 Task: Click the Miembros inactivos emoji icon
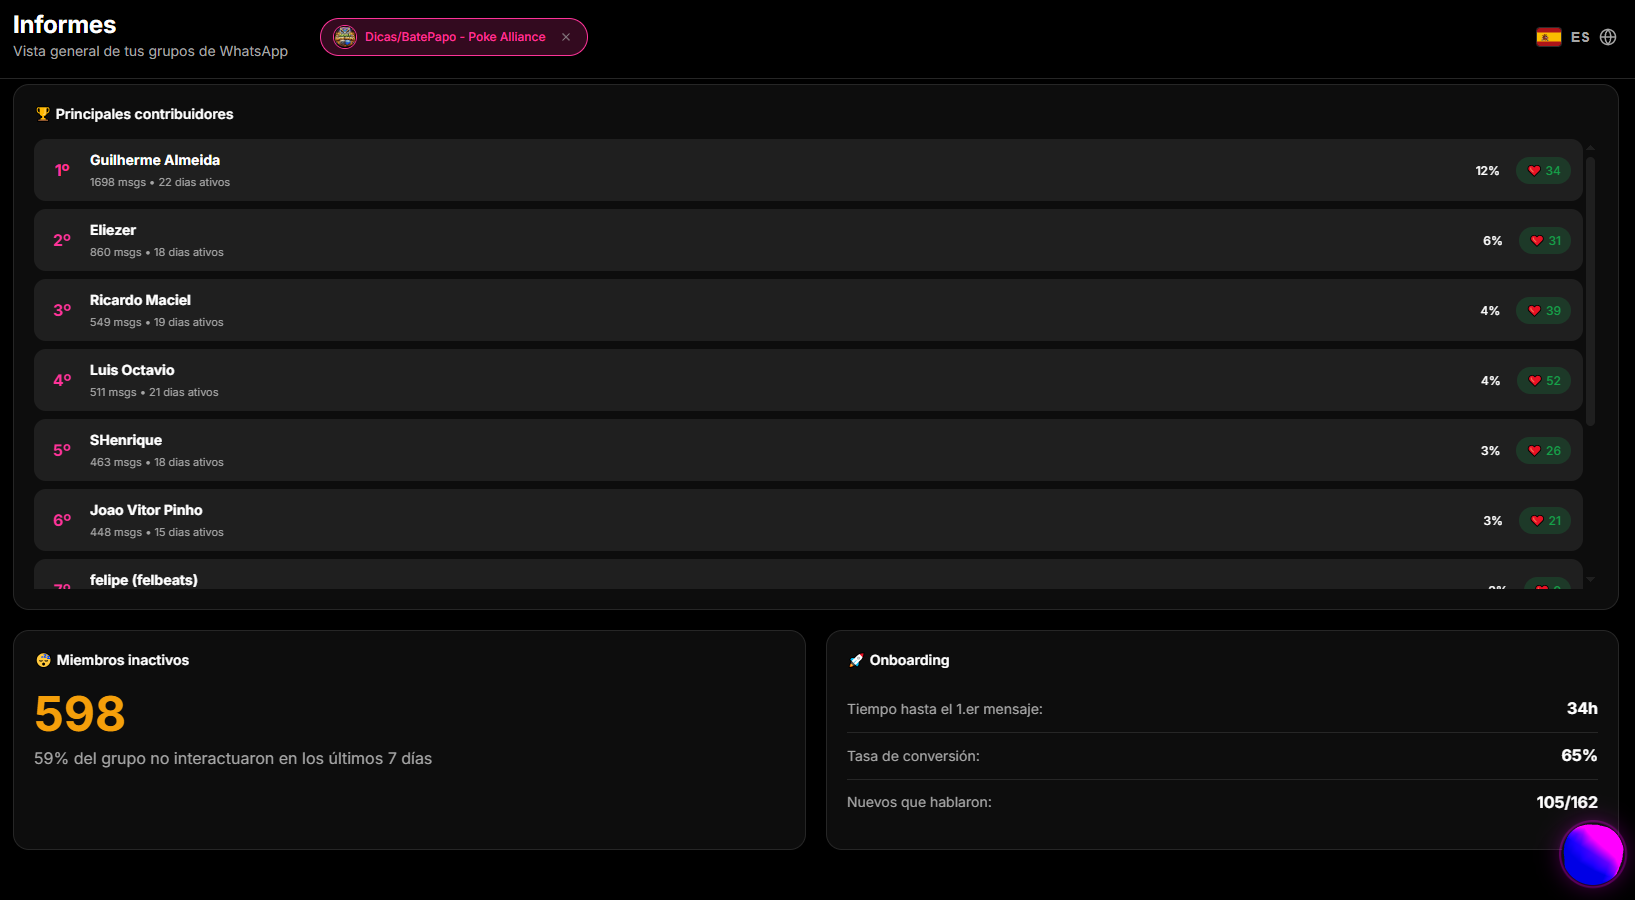43,660
